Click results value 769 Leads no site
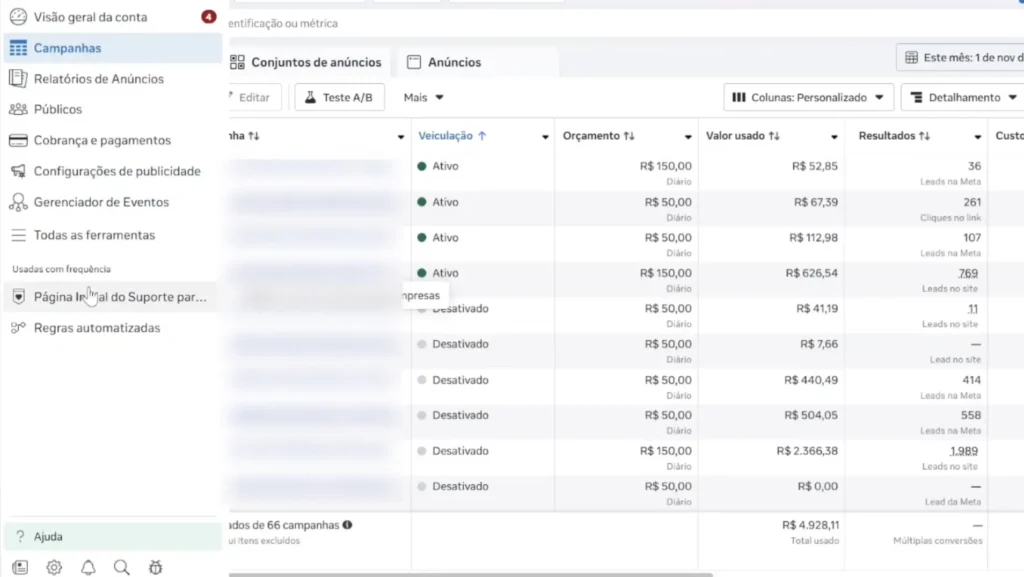 pos(968,273)
